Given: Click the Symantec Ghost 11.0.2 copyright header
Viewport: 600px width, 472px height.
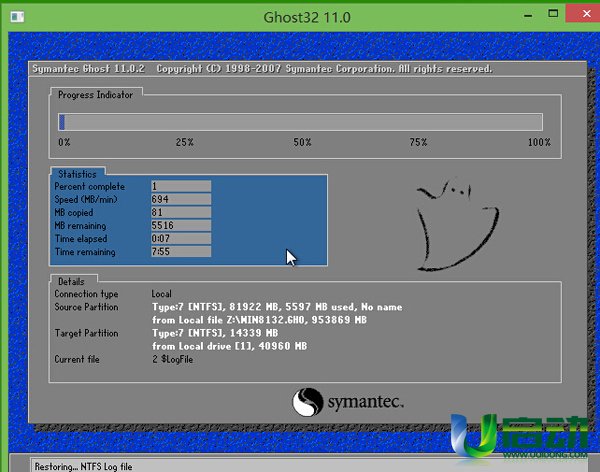Looking at the screenshot, I should point(262,69).
